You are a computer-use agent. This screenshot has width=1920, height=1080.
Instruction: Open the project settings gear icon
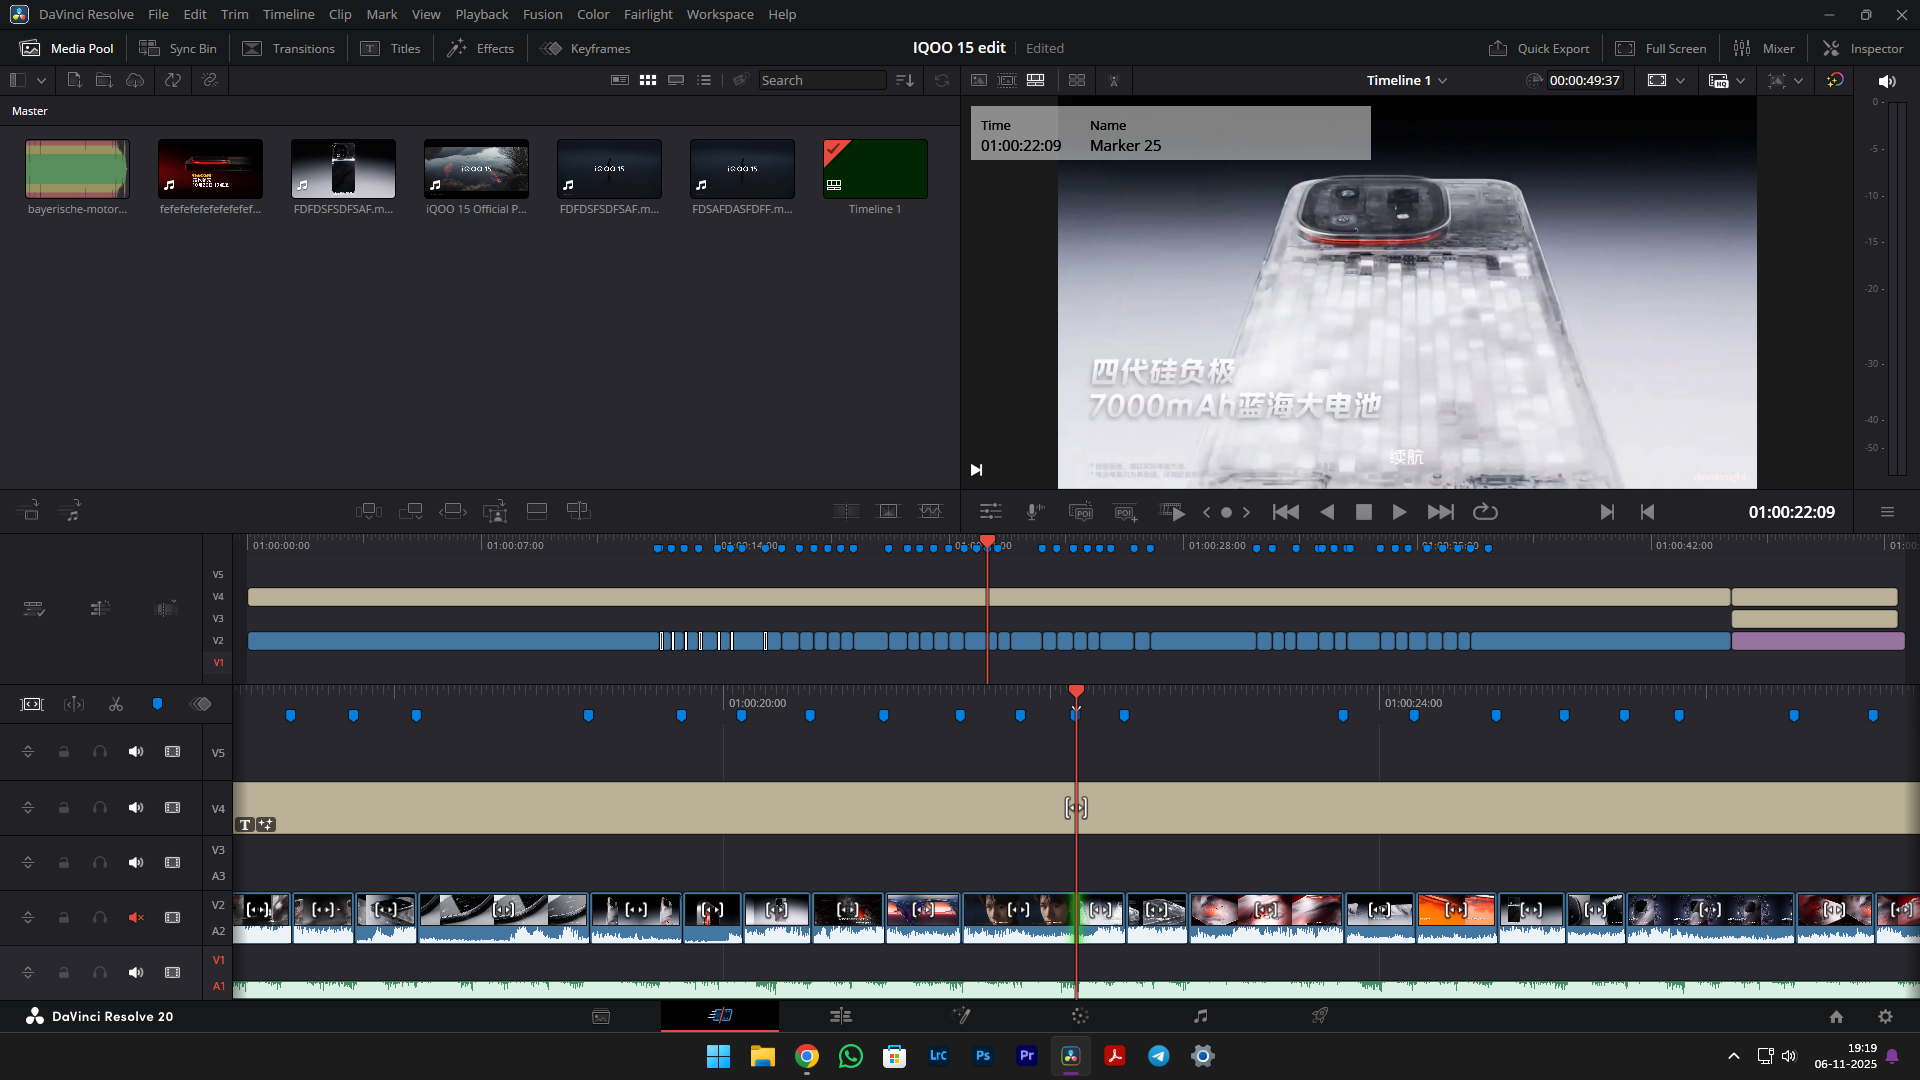point(1885,1016)
